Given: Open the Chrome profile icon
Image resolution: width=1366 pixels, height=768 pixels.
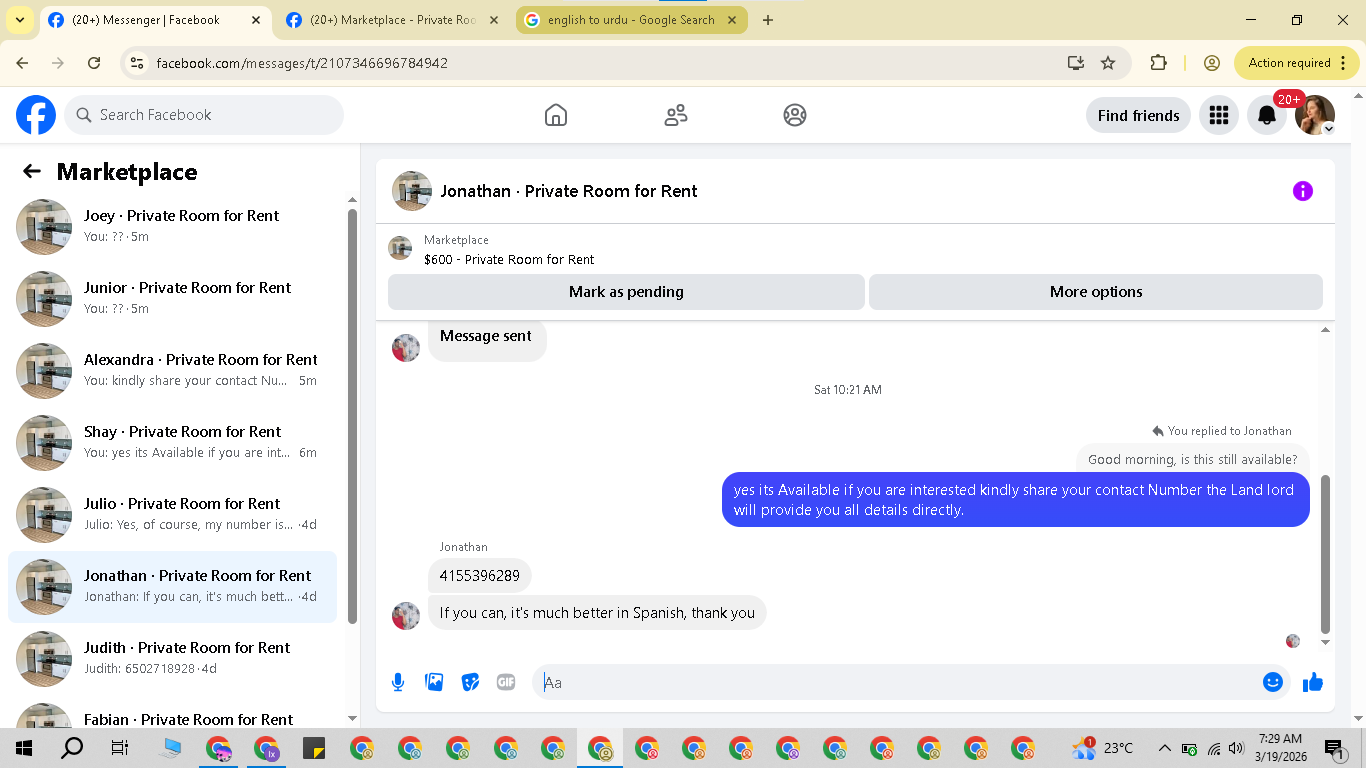Looking at the screenshot, I should (1212, 63).
